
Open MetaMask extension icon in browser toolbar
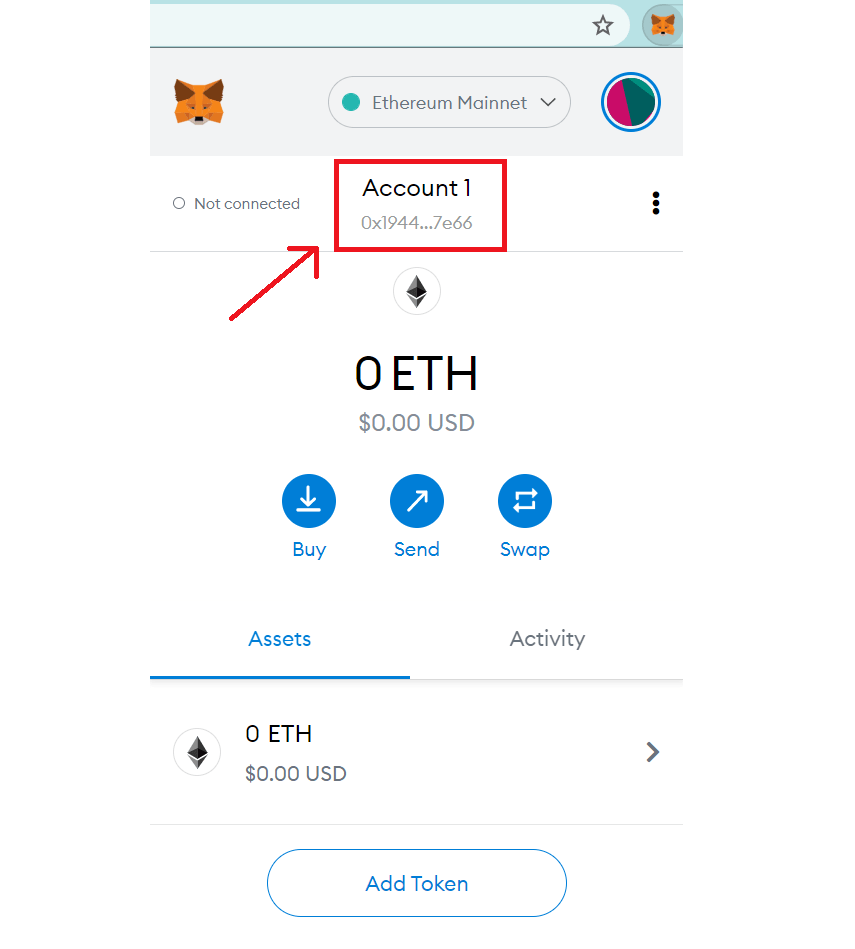coord(662,24)
